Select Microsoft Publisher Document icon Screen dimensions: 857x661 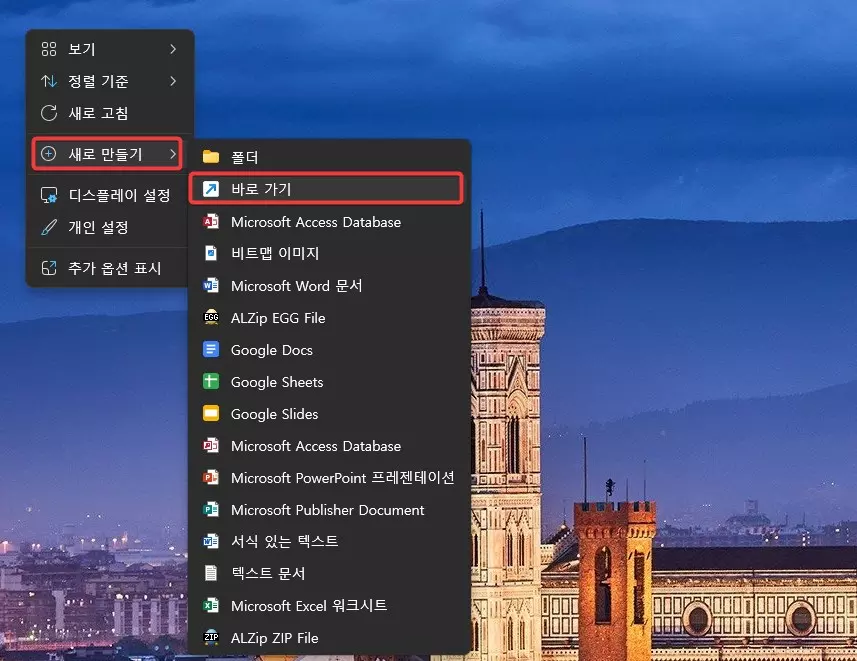pos(211,510)
